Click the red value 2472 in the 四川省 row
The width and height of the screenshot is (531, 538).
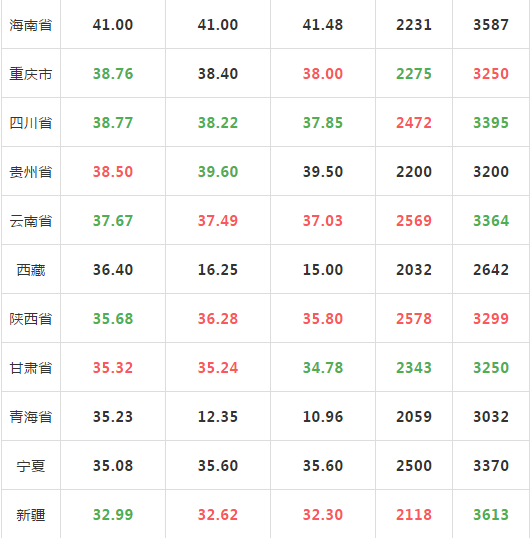[x=414, y=123]
